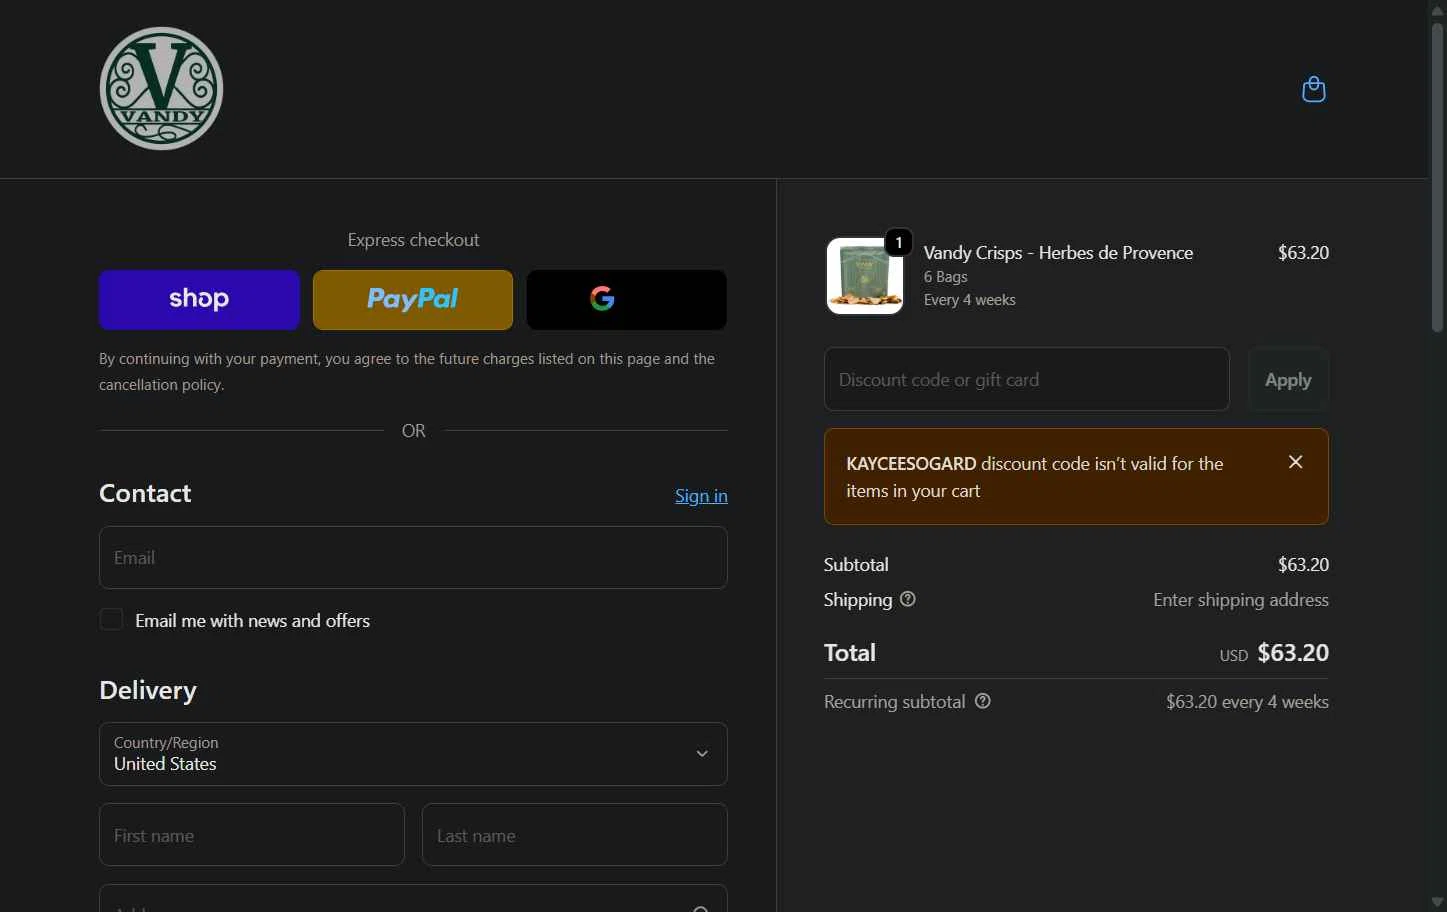Select the Delivery heading

coord(148,690)
